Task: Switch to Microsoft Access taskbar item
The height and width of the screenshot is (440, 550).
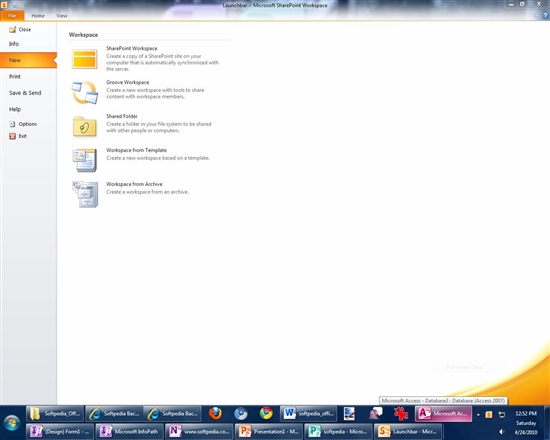Action: click(x=443, y=414)
